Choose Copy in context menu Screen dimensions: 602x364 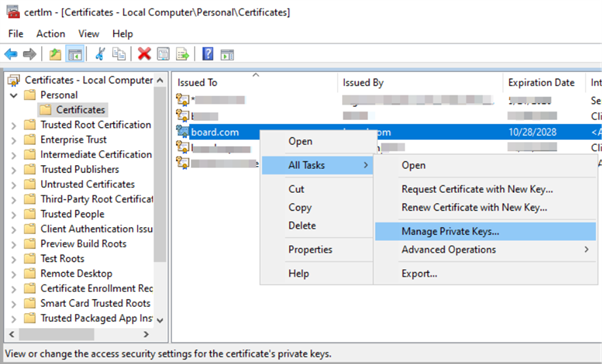point(317,207)
